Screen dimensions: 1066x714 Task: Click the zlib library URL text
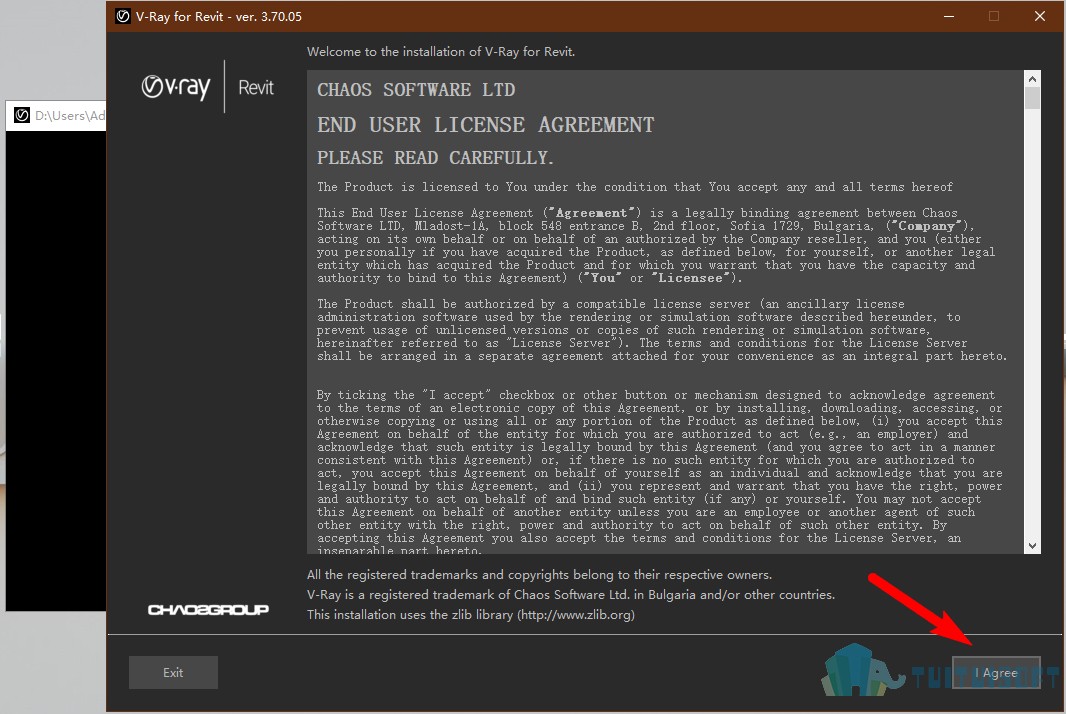(x=576, y=615)
